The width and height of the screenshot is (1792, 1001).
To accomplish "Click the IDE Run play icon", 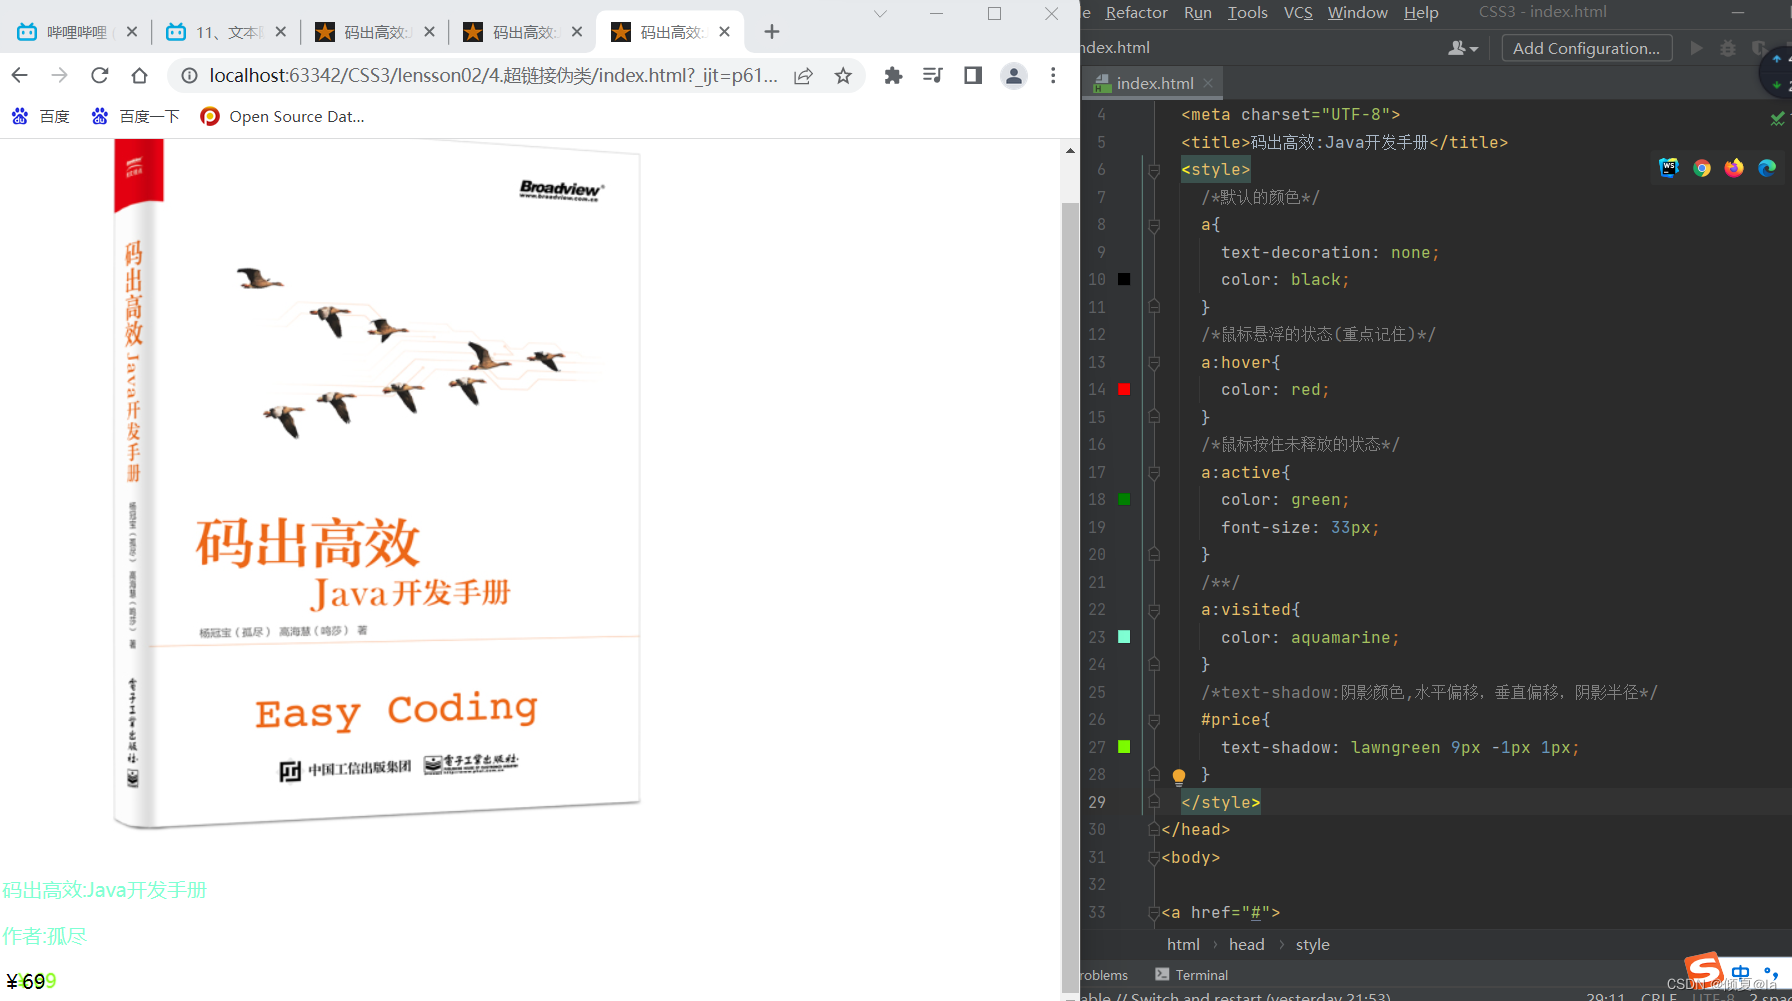I will pos(1696,48).
